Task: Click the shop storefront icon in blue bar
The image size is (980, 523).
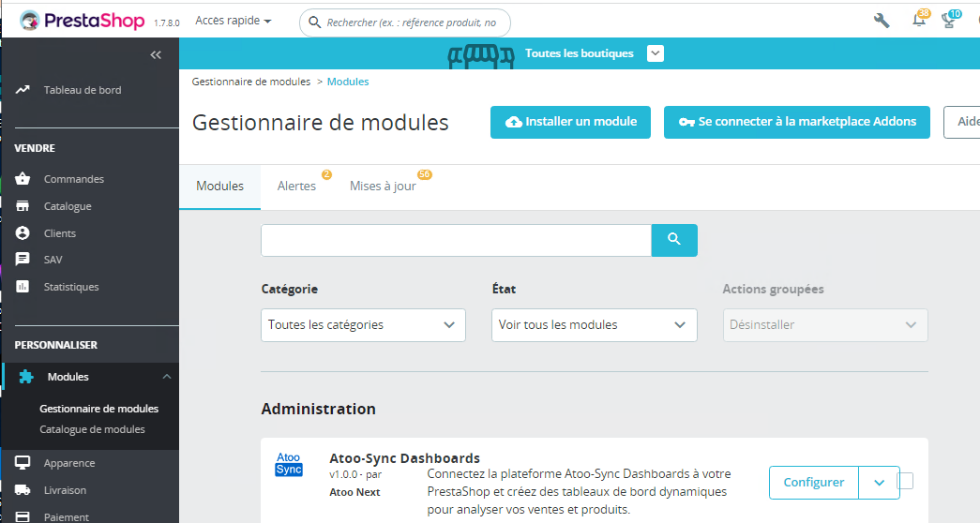Action: [481, 56]
